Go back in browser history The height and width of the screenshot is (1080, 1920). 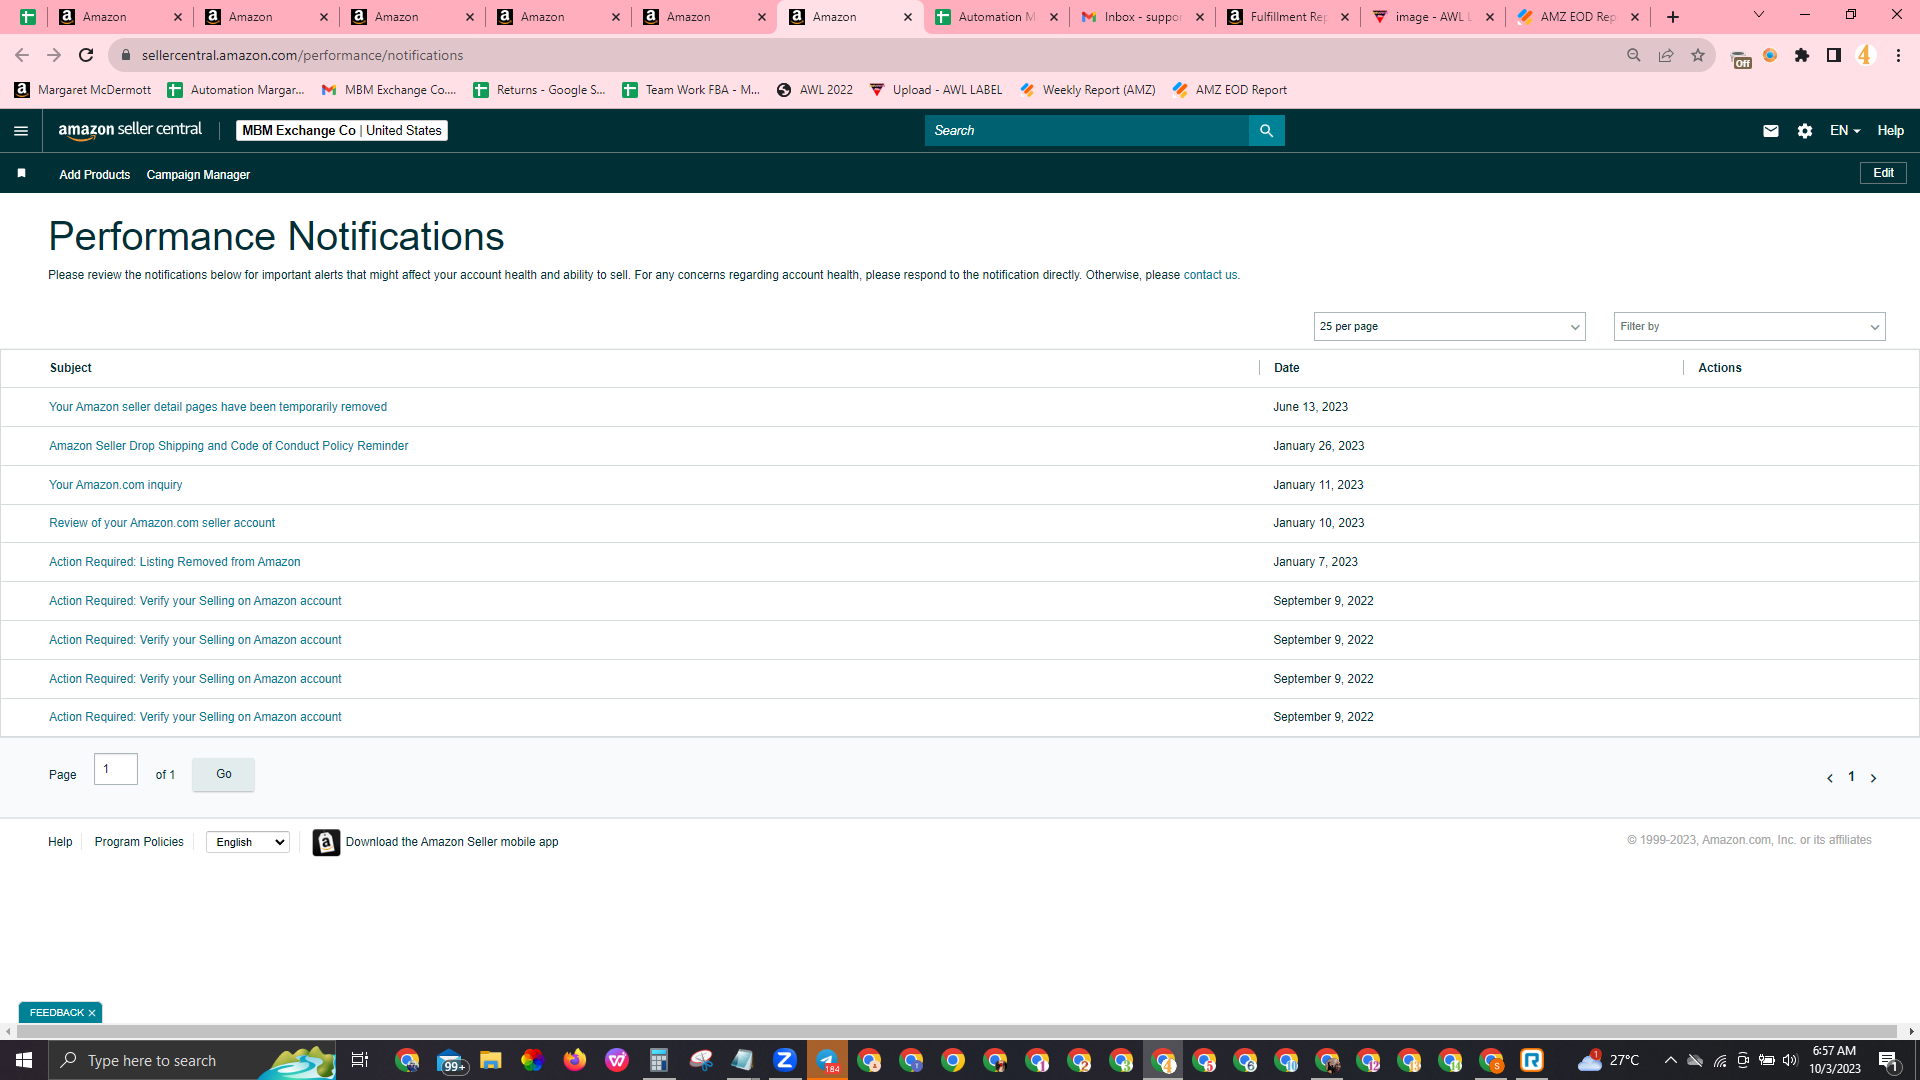click(22, 55)
